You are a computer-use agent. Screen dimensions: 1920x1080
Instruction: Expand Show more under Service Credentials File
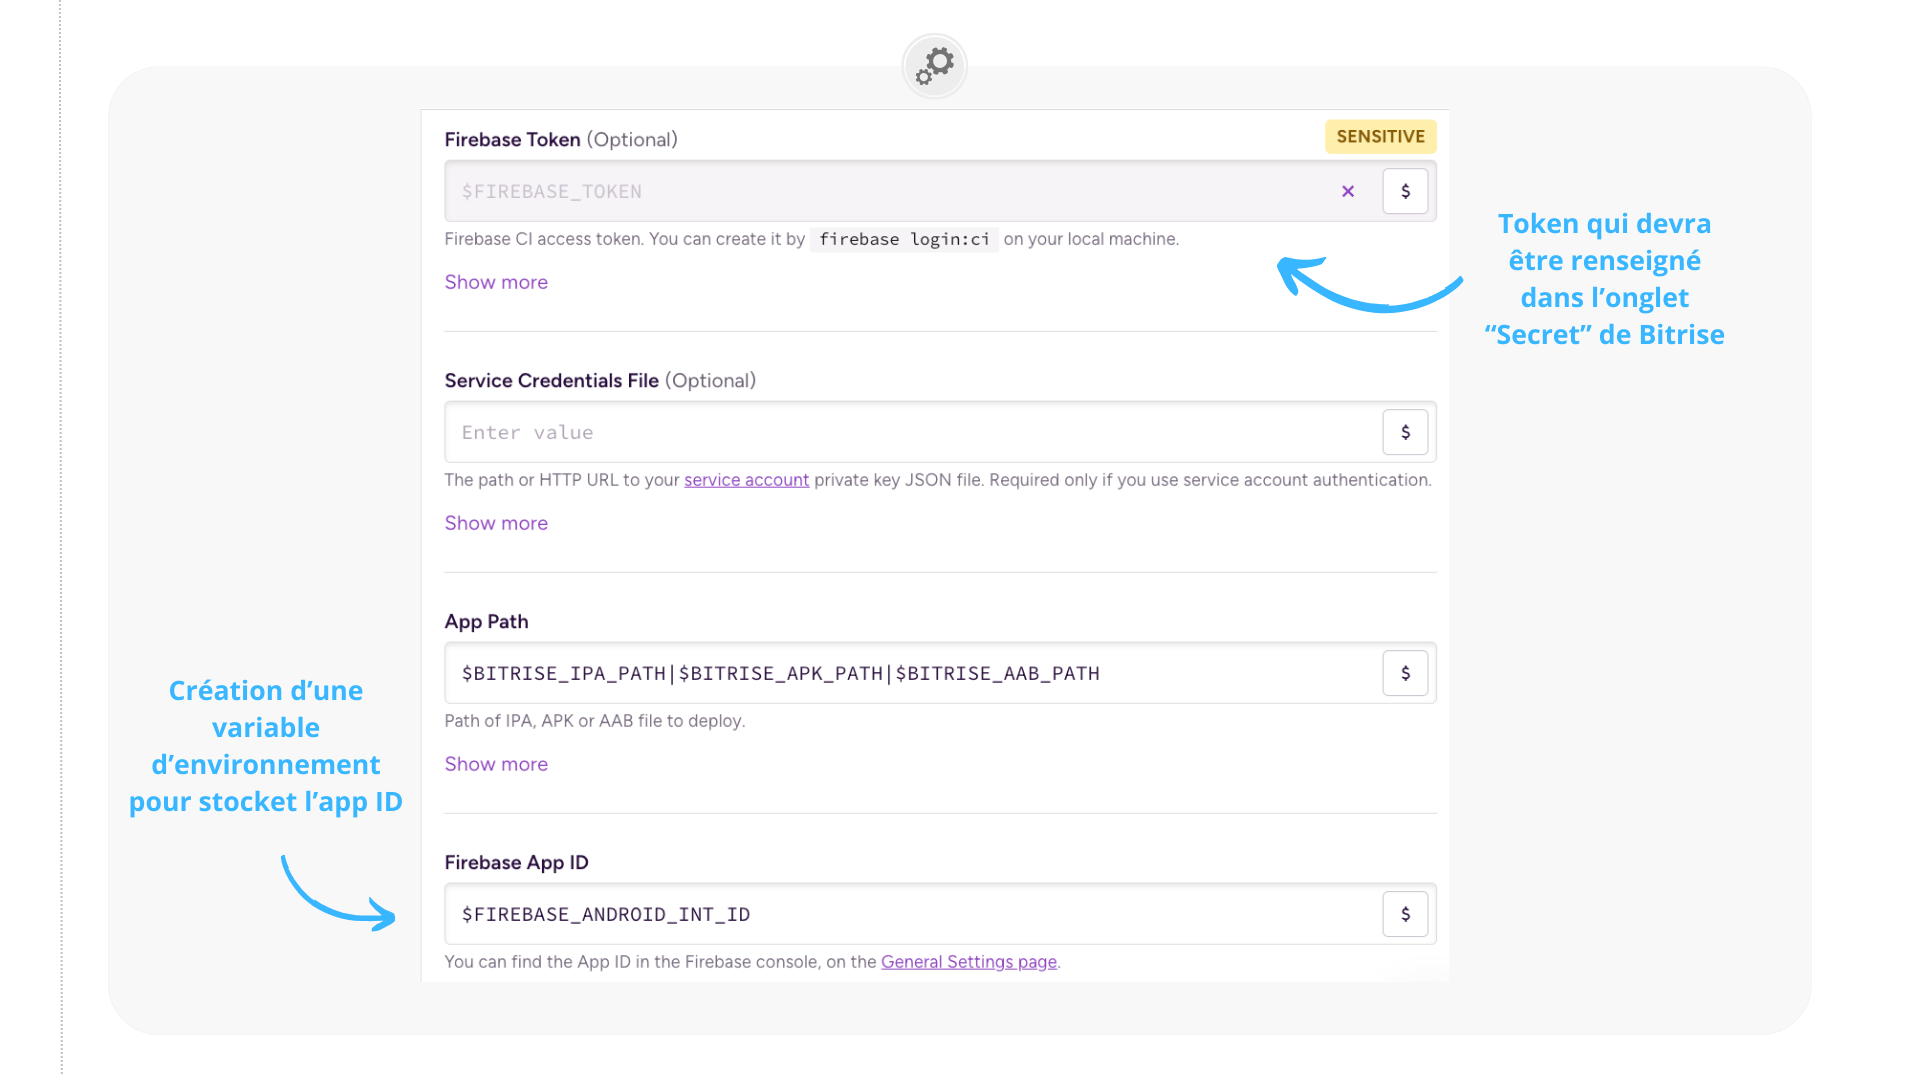coord(496,523)
